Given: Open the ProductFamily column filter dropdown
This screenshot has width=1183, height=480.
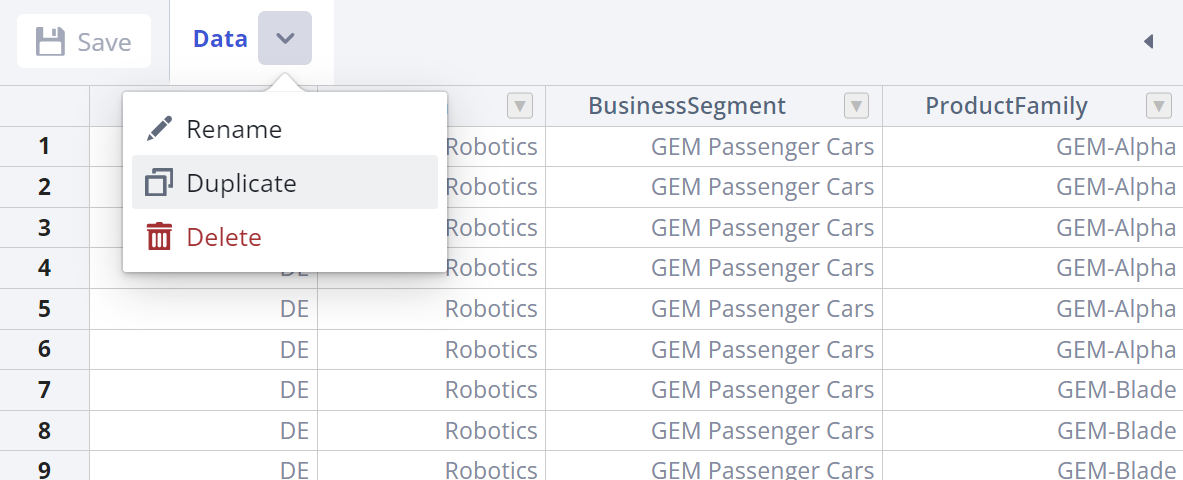Looking at the screenshot, I should 1158,106.
